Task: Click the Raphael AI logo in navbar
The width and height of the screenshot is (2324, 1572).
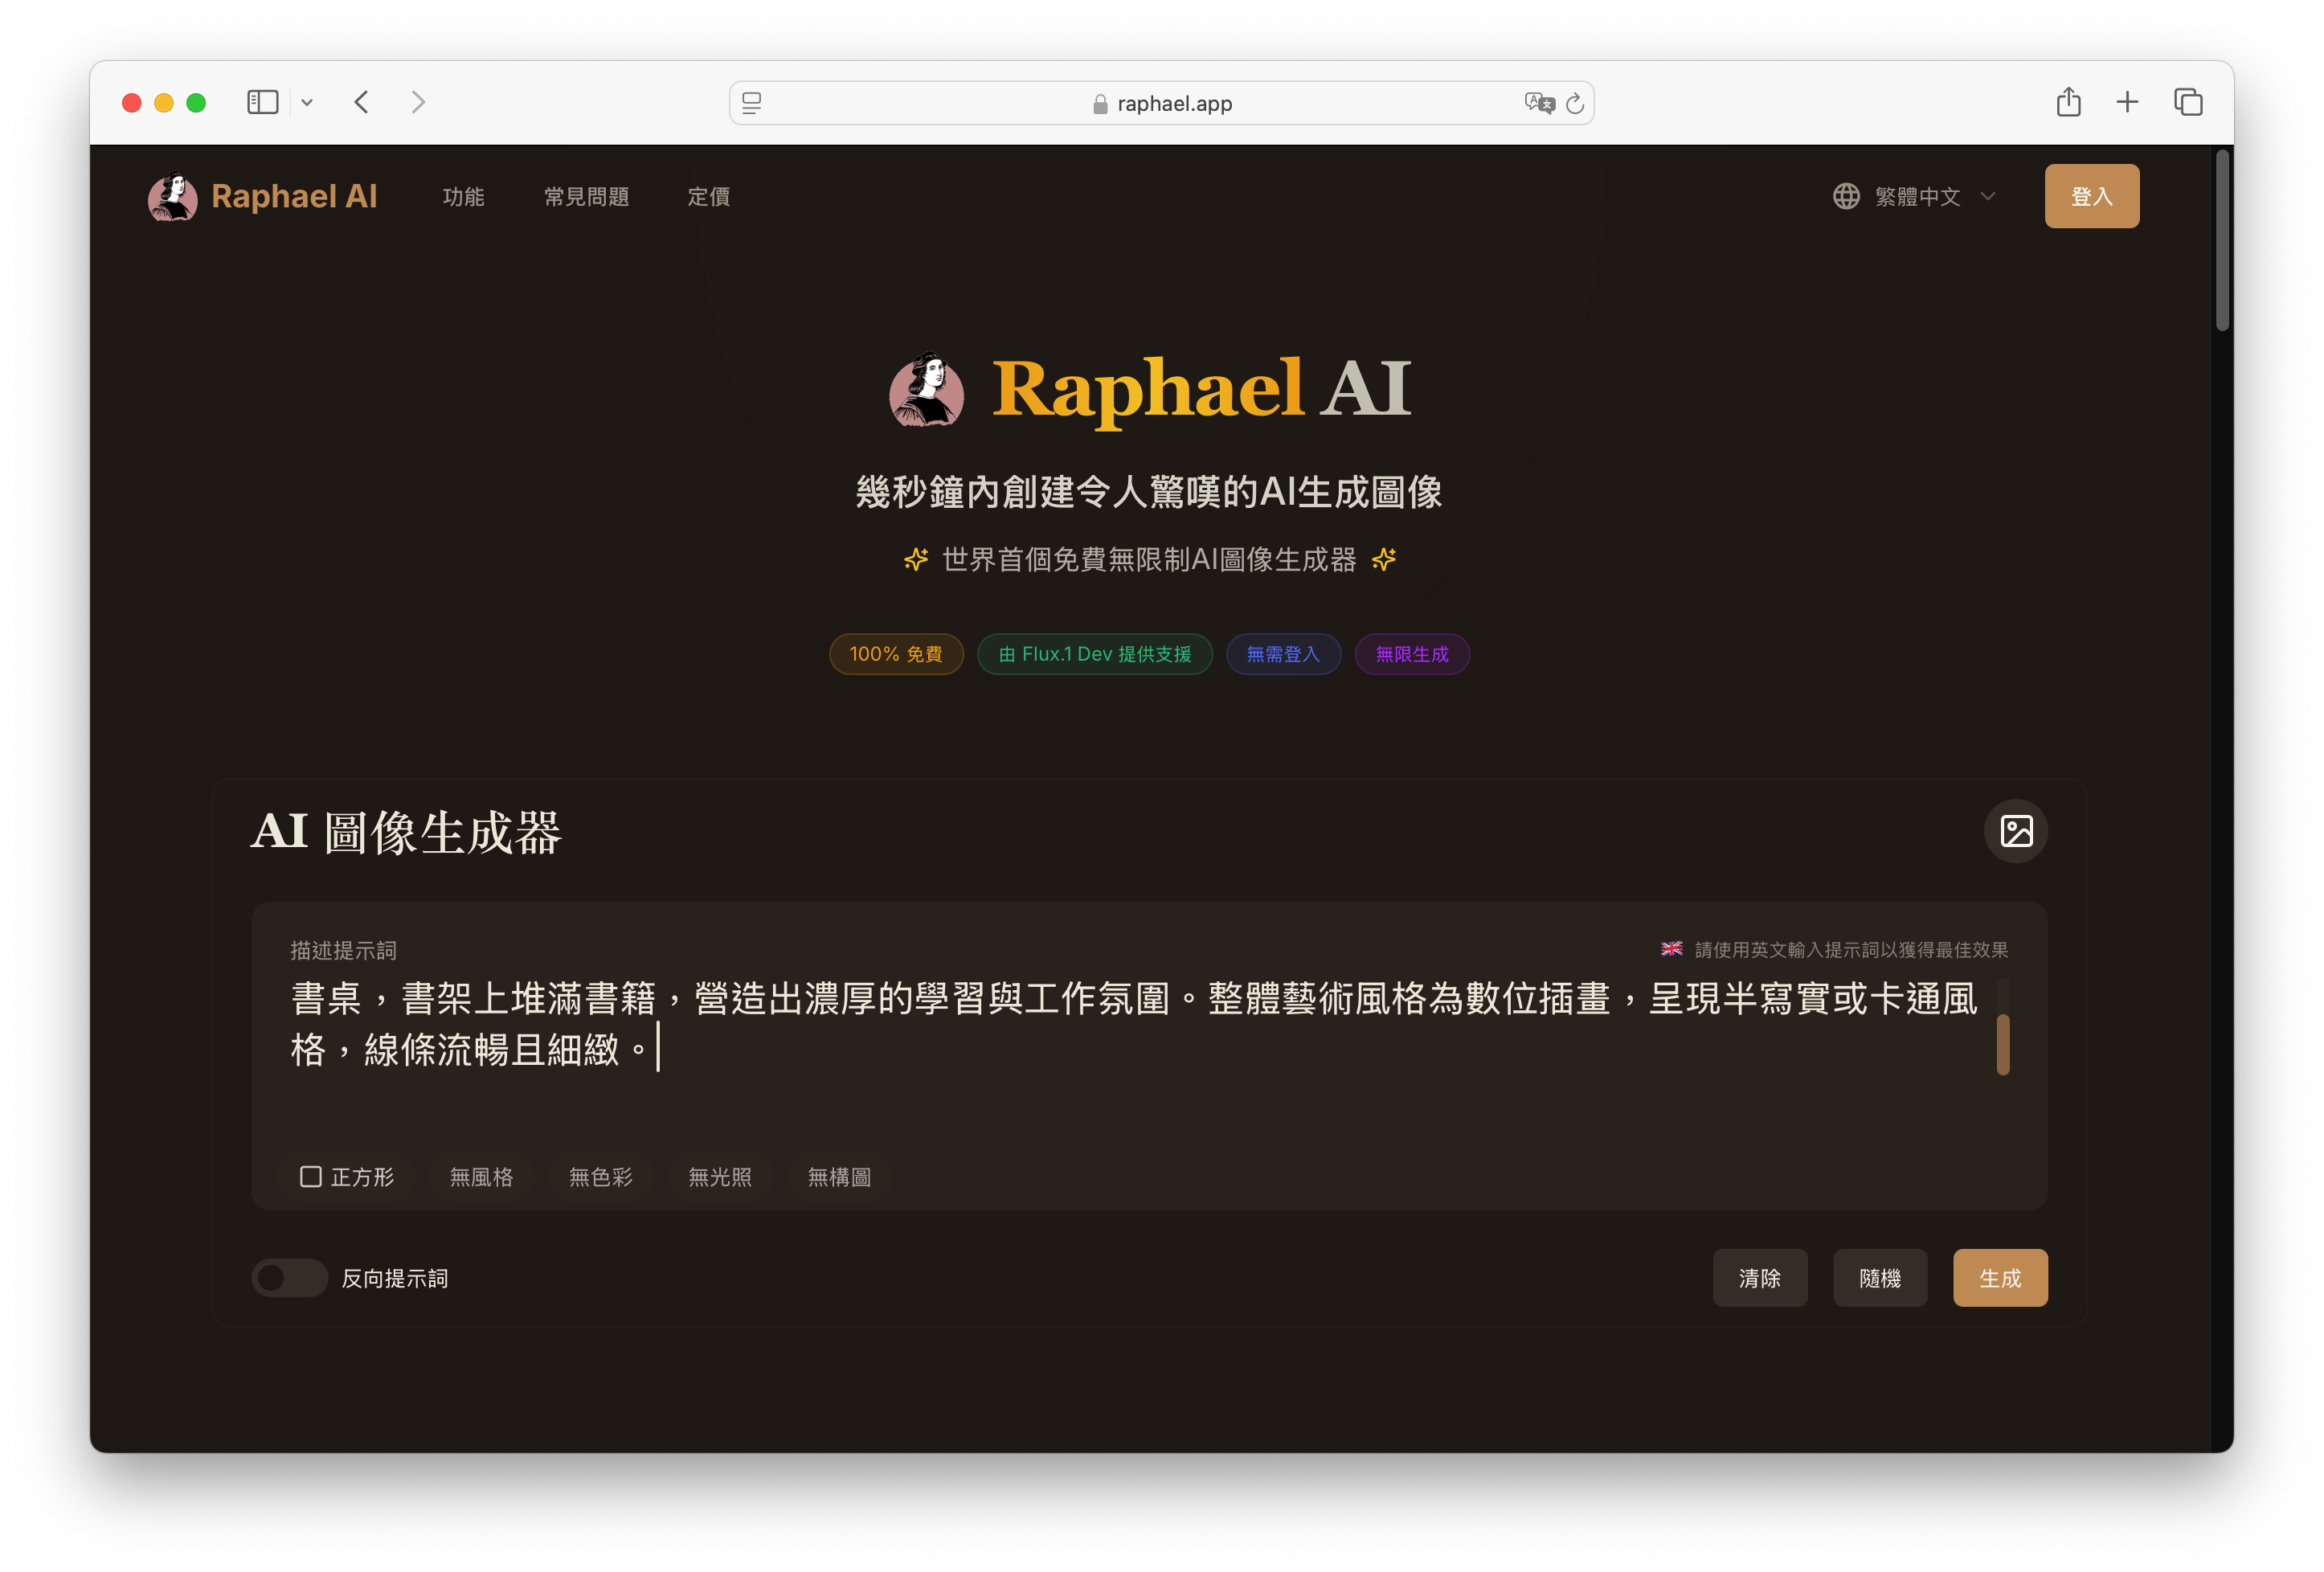Action: pos(262,196)
